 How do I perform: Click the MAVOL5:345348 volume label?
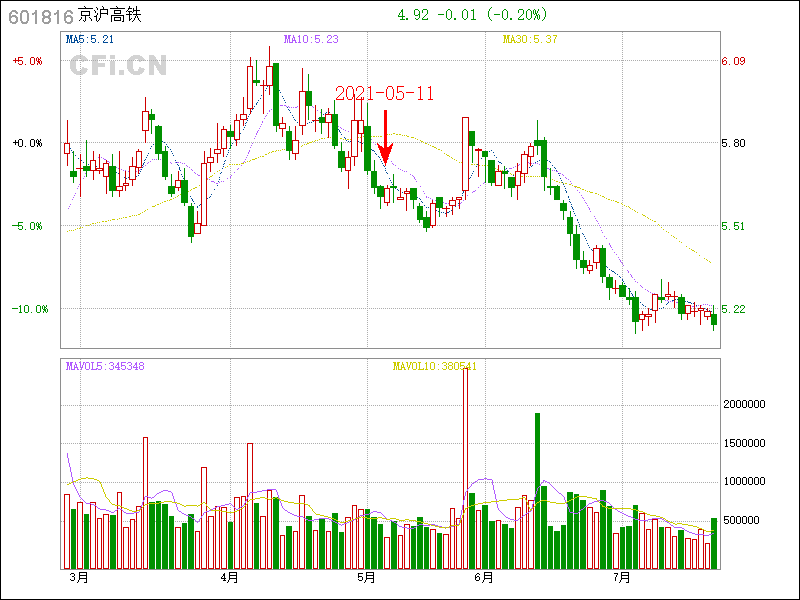click(x=105, y=367)
